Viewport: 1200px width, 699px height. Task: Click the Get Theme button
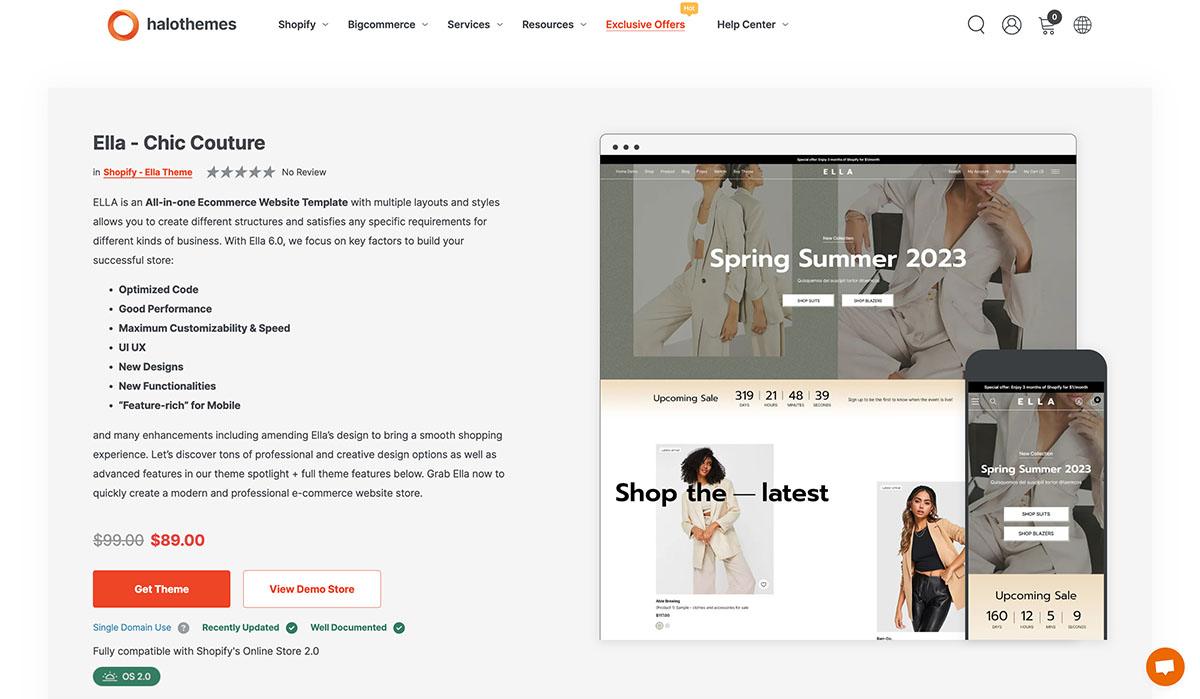click(x=161, y=588)
